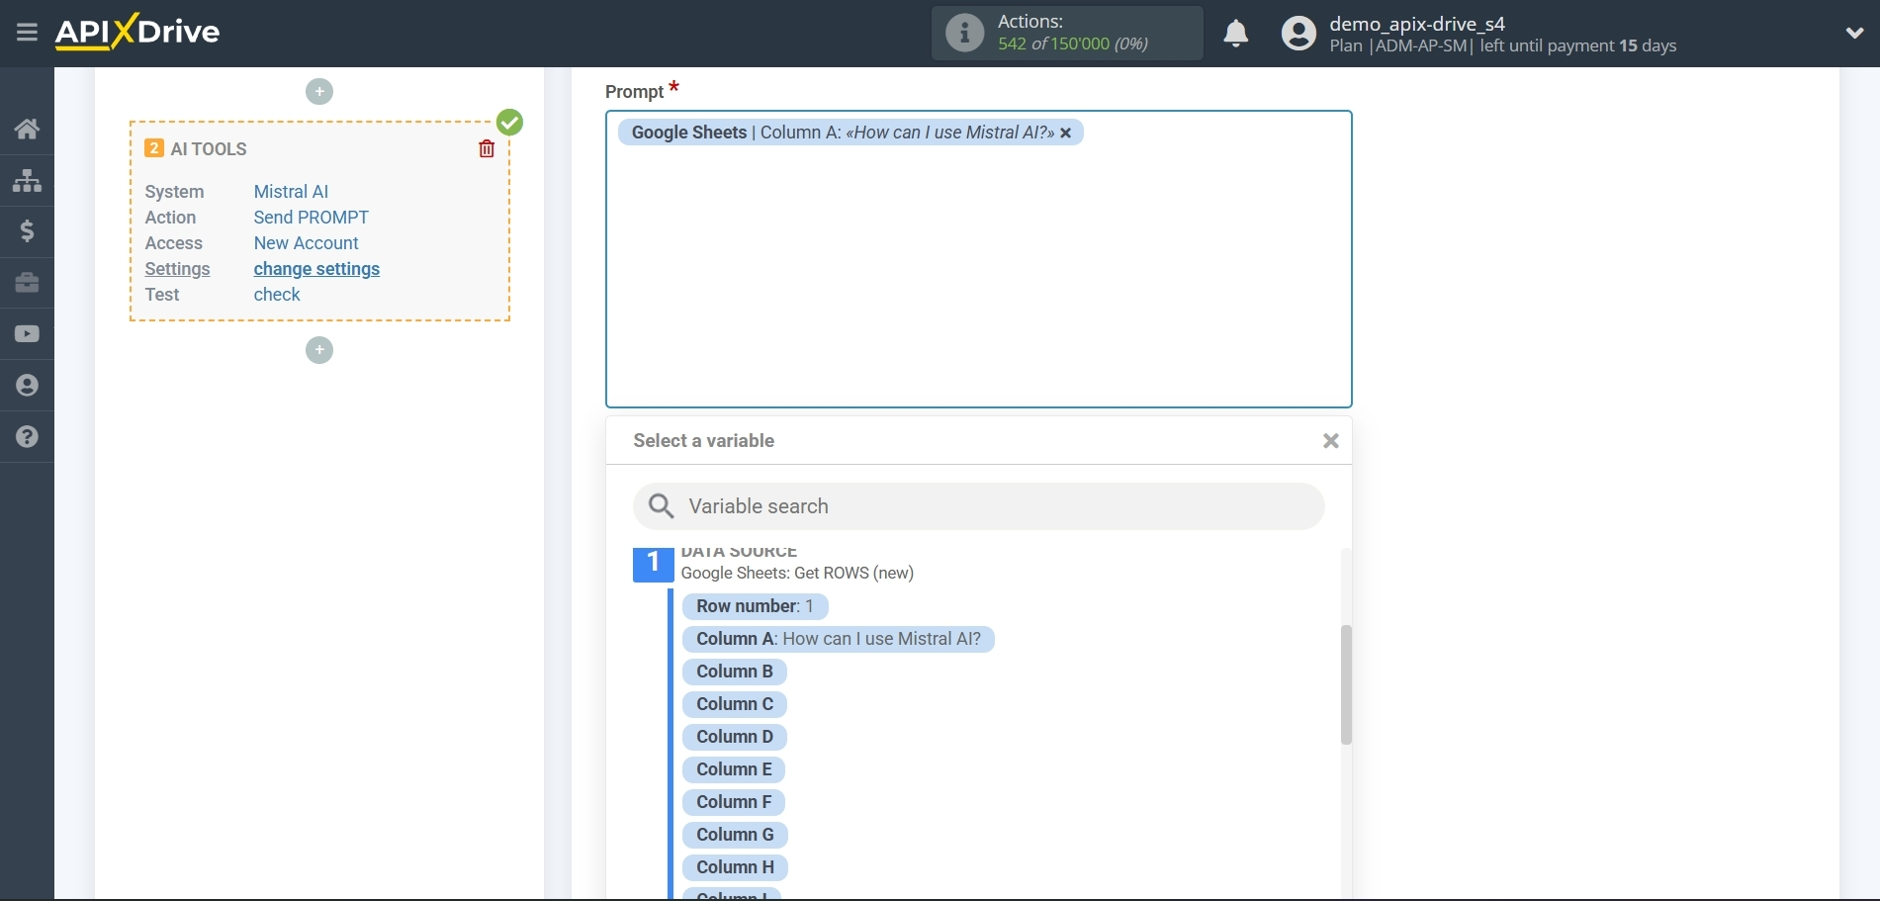Screen dimensions: 1880x901
Task: Open the Home icon in sidebar
Action: coord(26,128)
